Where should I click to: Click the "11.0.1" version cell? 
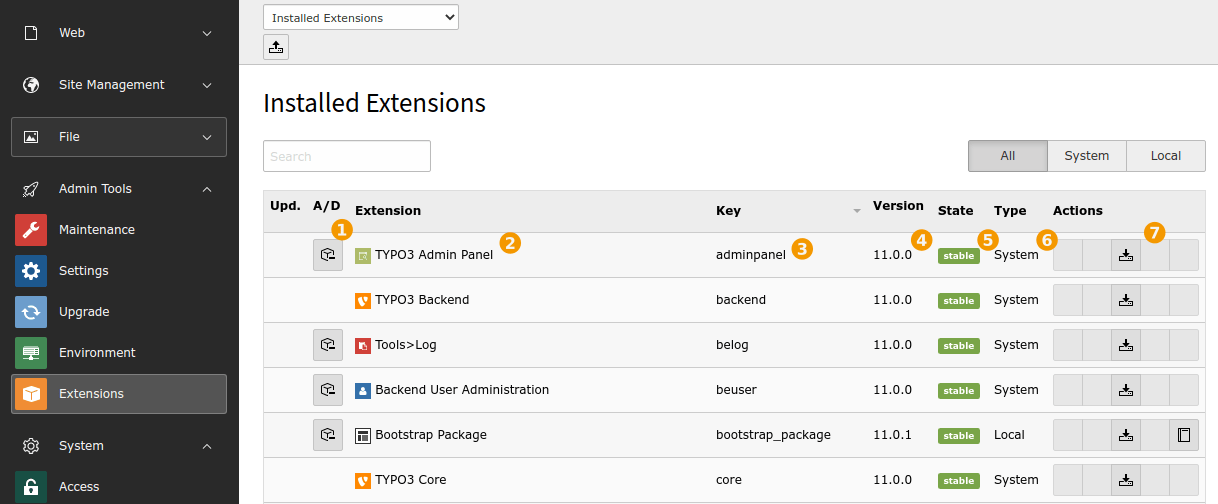point(892,435)
